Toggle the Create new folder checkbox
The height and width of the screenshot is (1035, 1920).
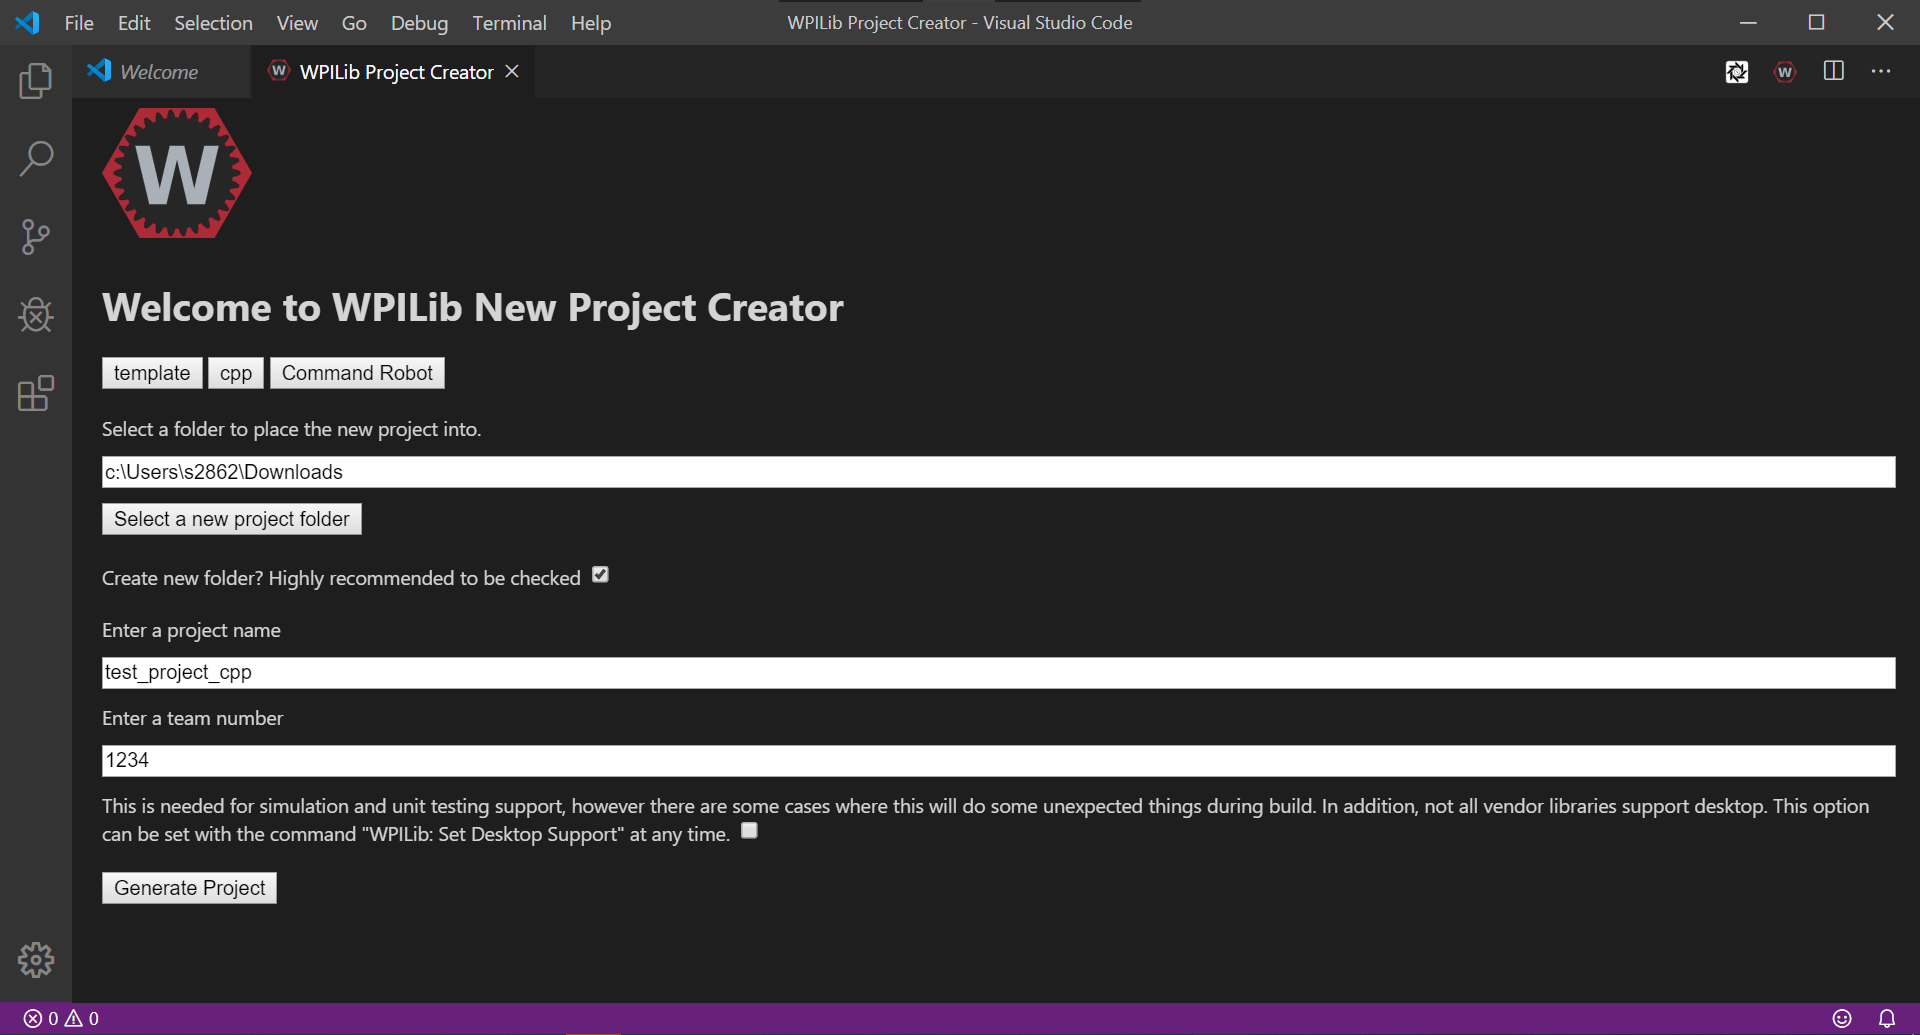(600, 574)
